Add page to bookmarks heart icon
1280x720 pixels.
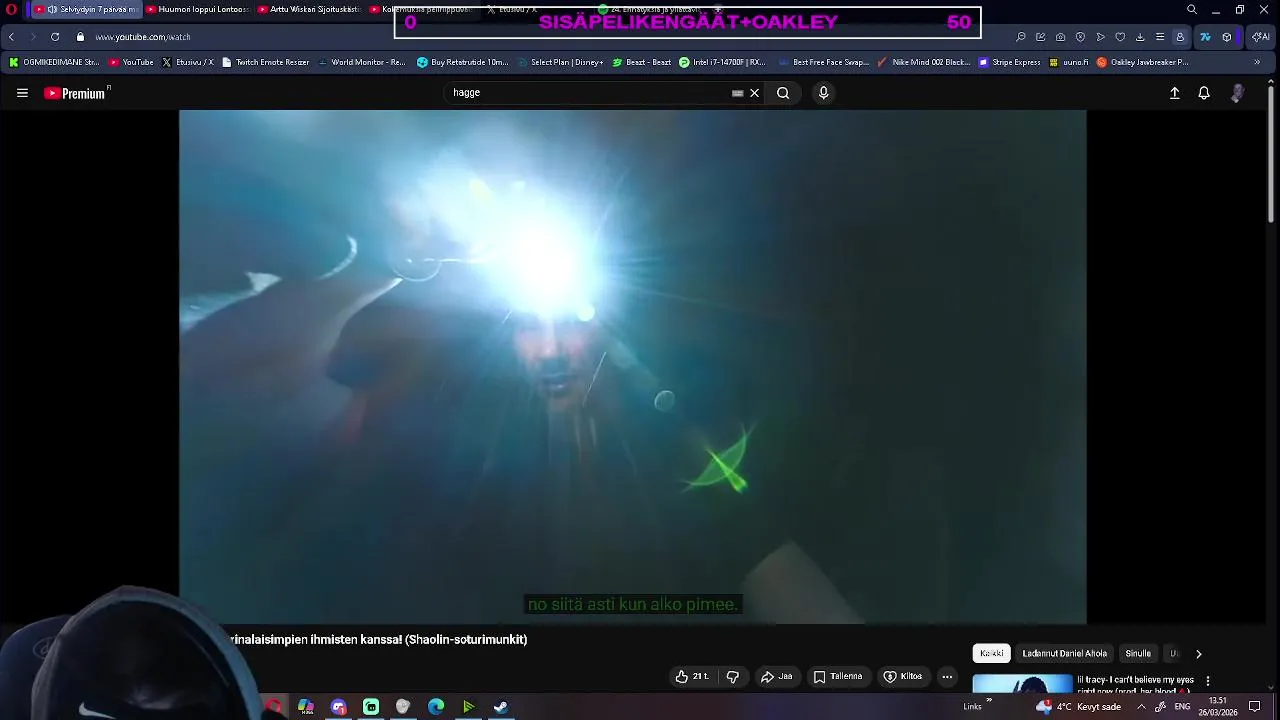1120,37
